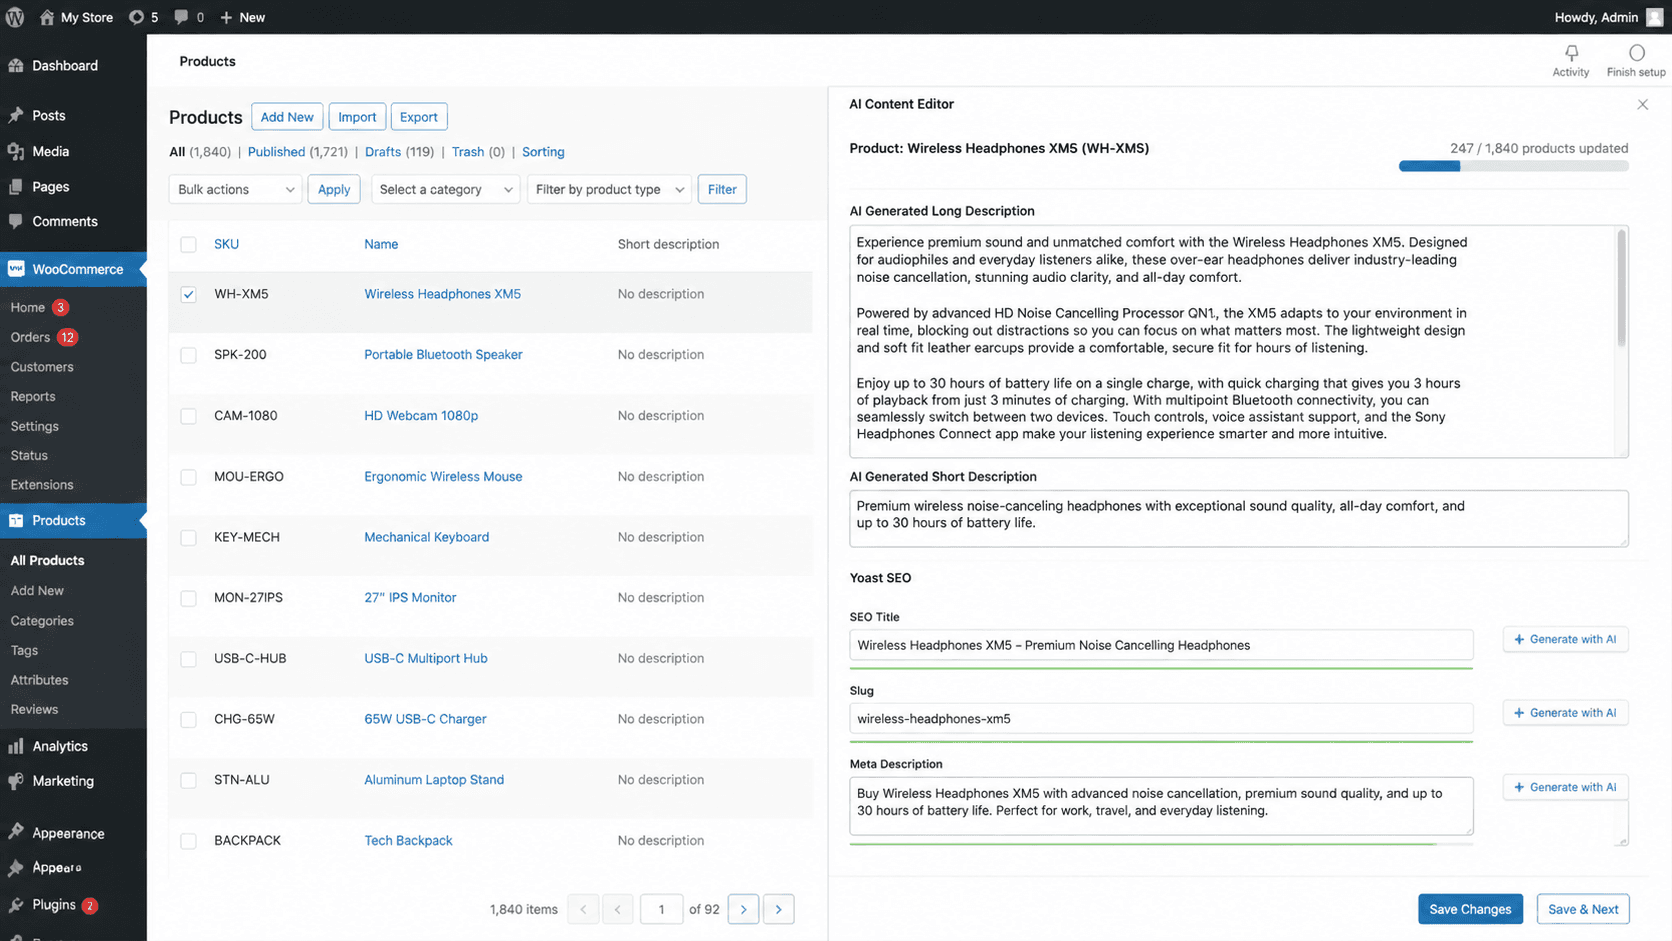Screen dimensions: 1672x941
Task: Click Generate with AI for Meta Description
Action: pyautogui.click(x=1565, y=787)
